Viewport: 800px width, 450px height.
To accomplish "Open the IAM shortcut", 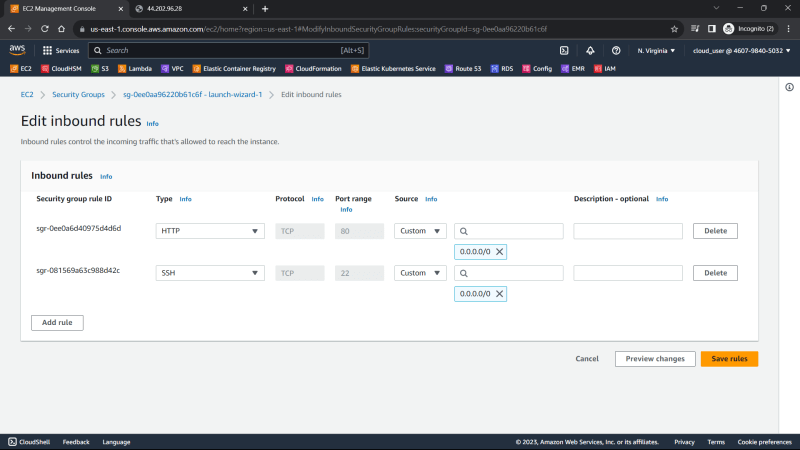I will (605, 68).
